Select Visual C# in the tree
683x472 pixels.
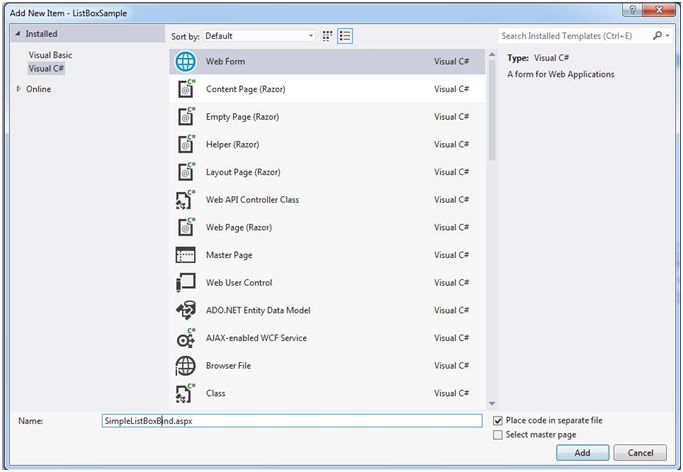pyautogui.click(x=46, y=68)
